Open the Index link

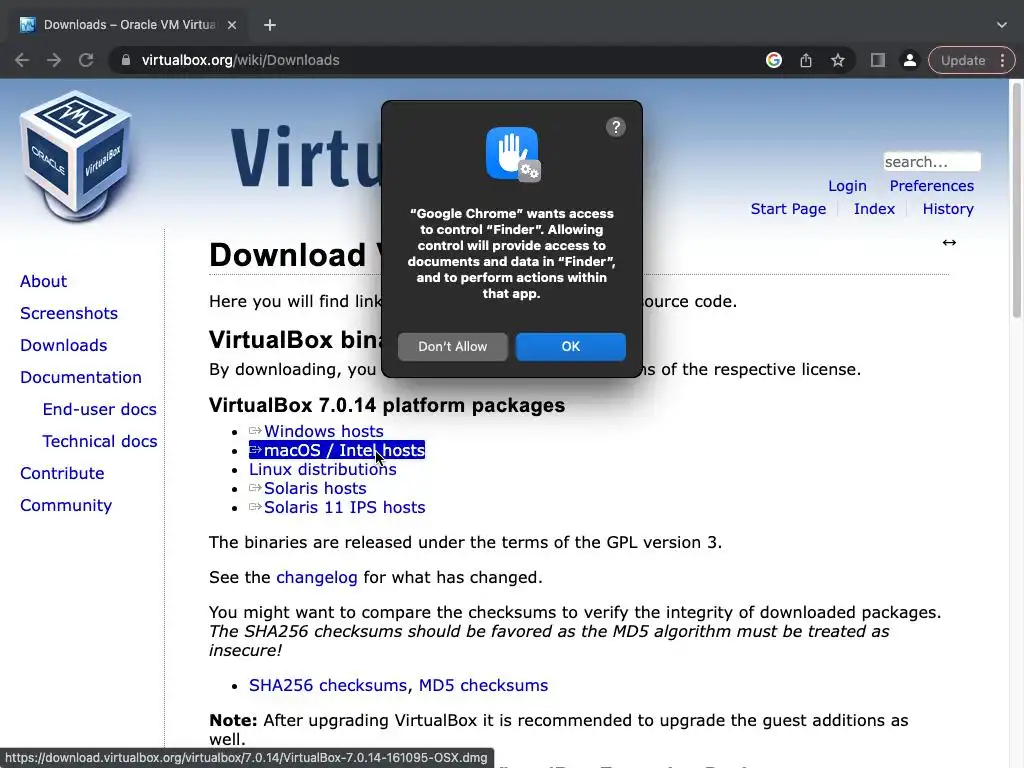[x=874, y=209]
